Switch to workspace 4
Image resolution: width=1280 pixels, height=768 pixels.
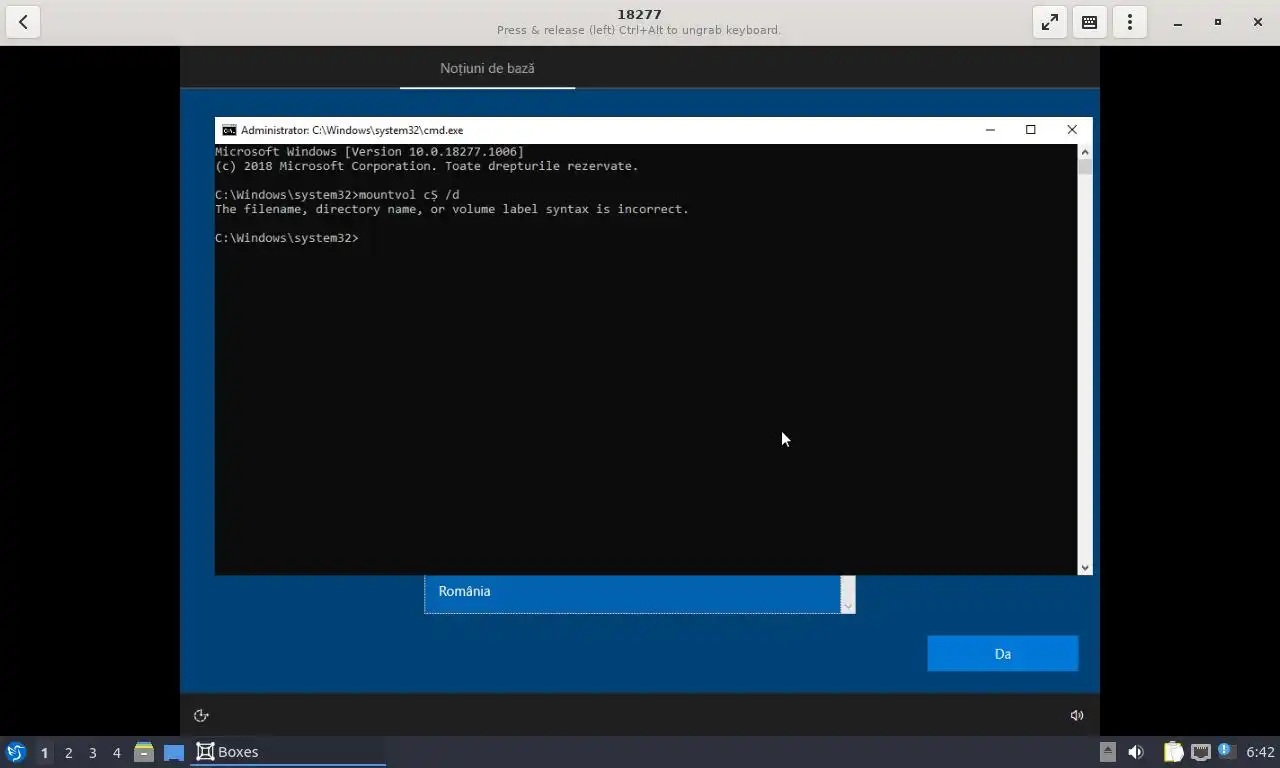coord(116,752)
